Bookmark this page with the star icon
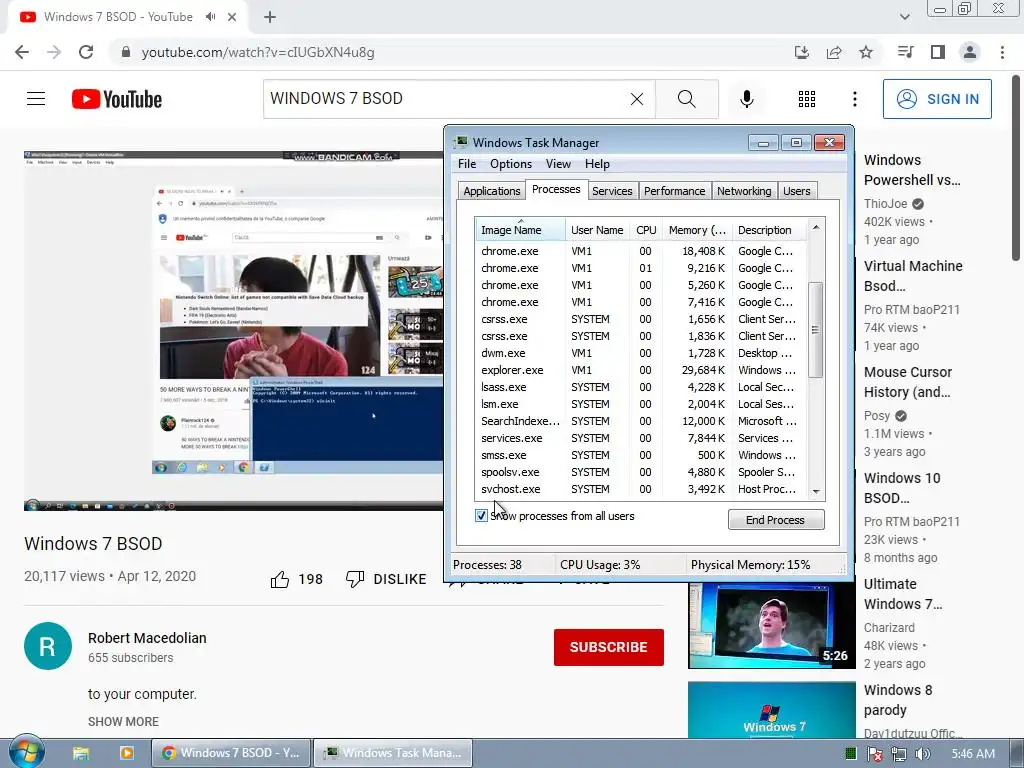1024x768 pixels. pyautogui.click(x=866, y=52)
